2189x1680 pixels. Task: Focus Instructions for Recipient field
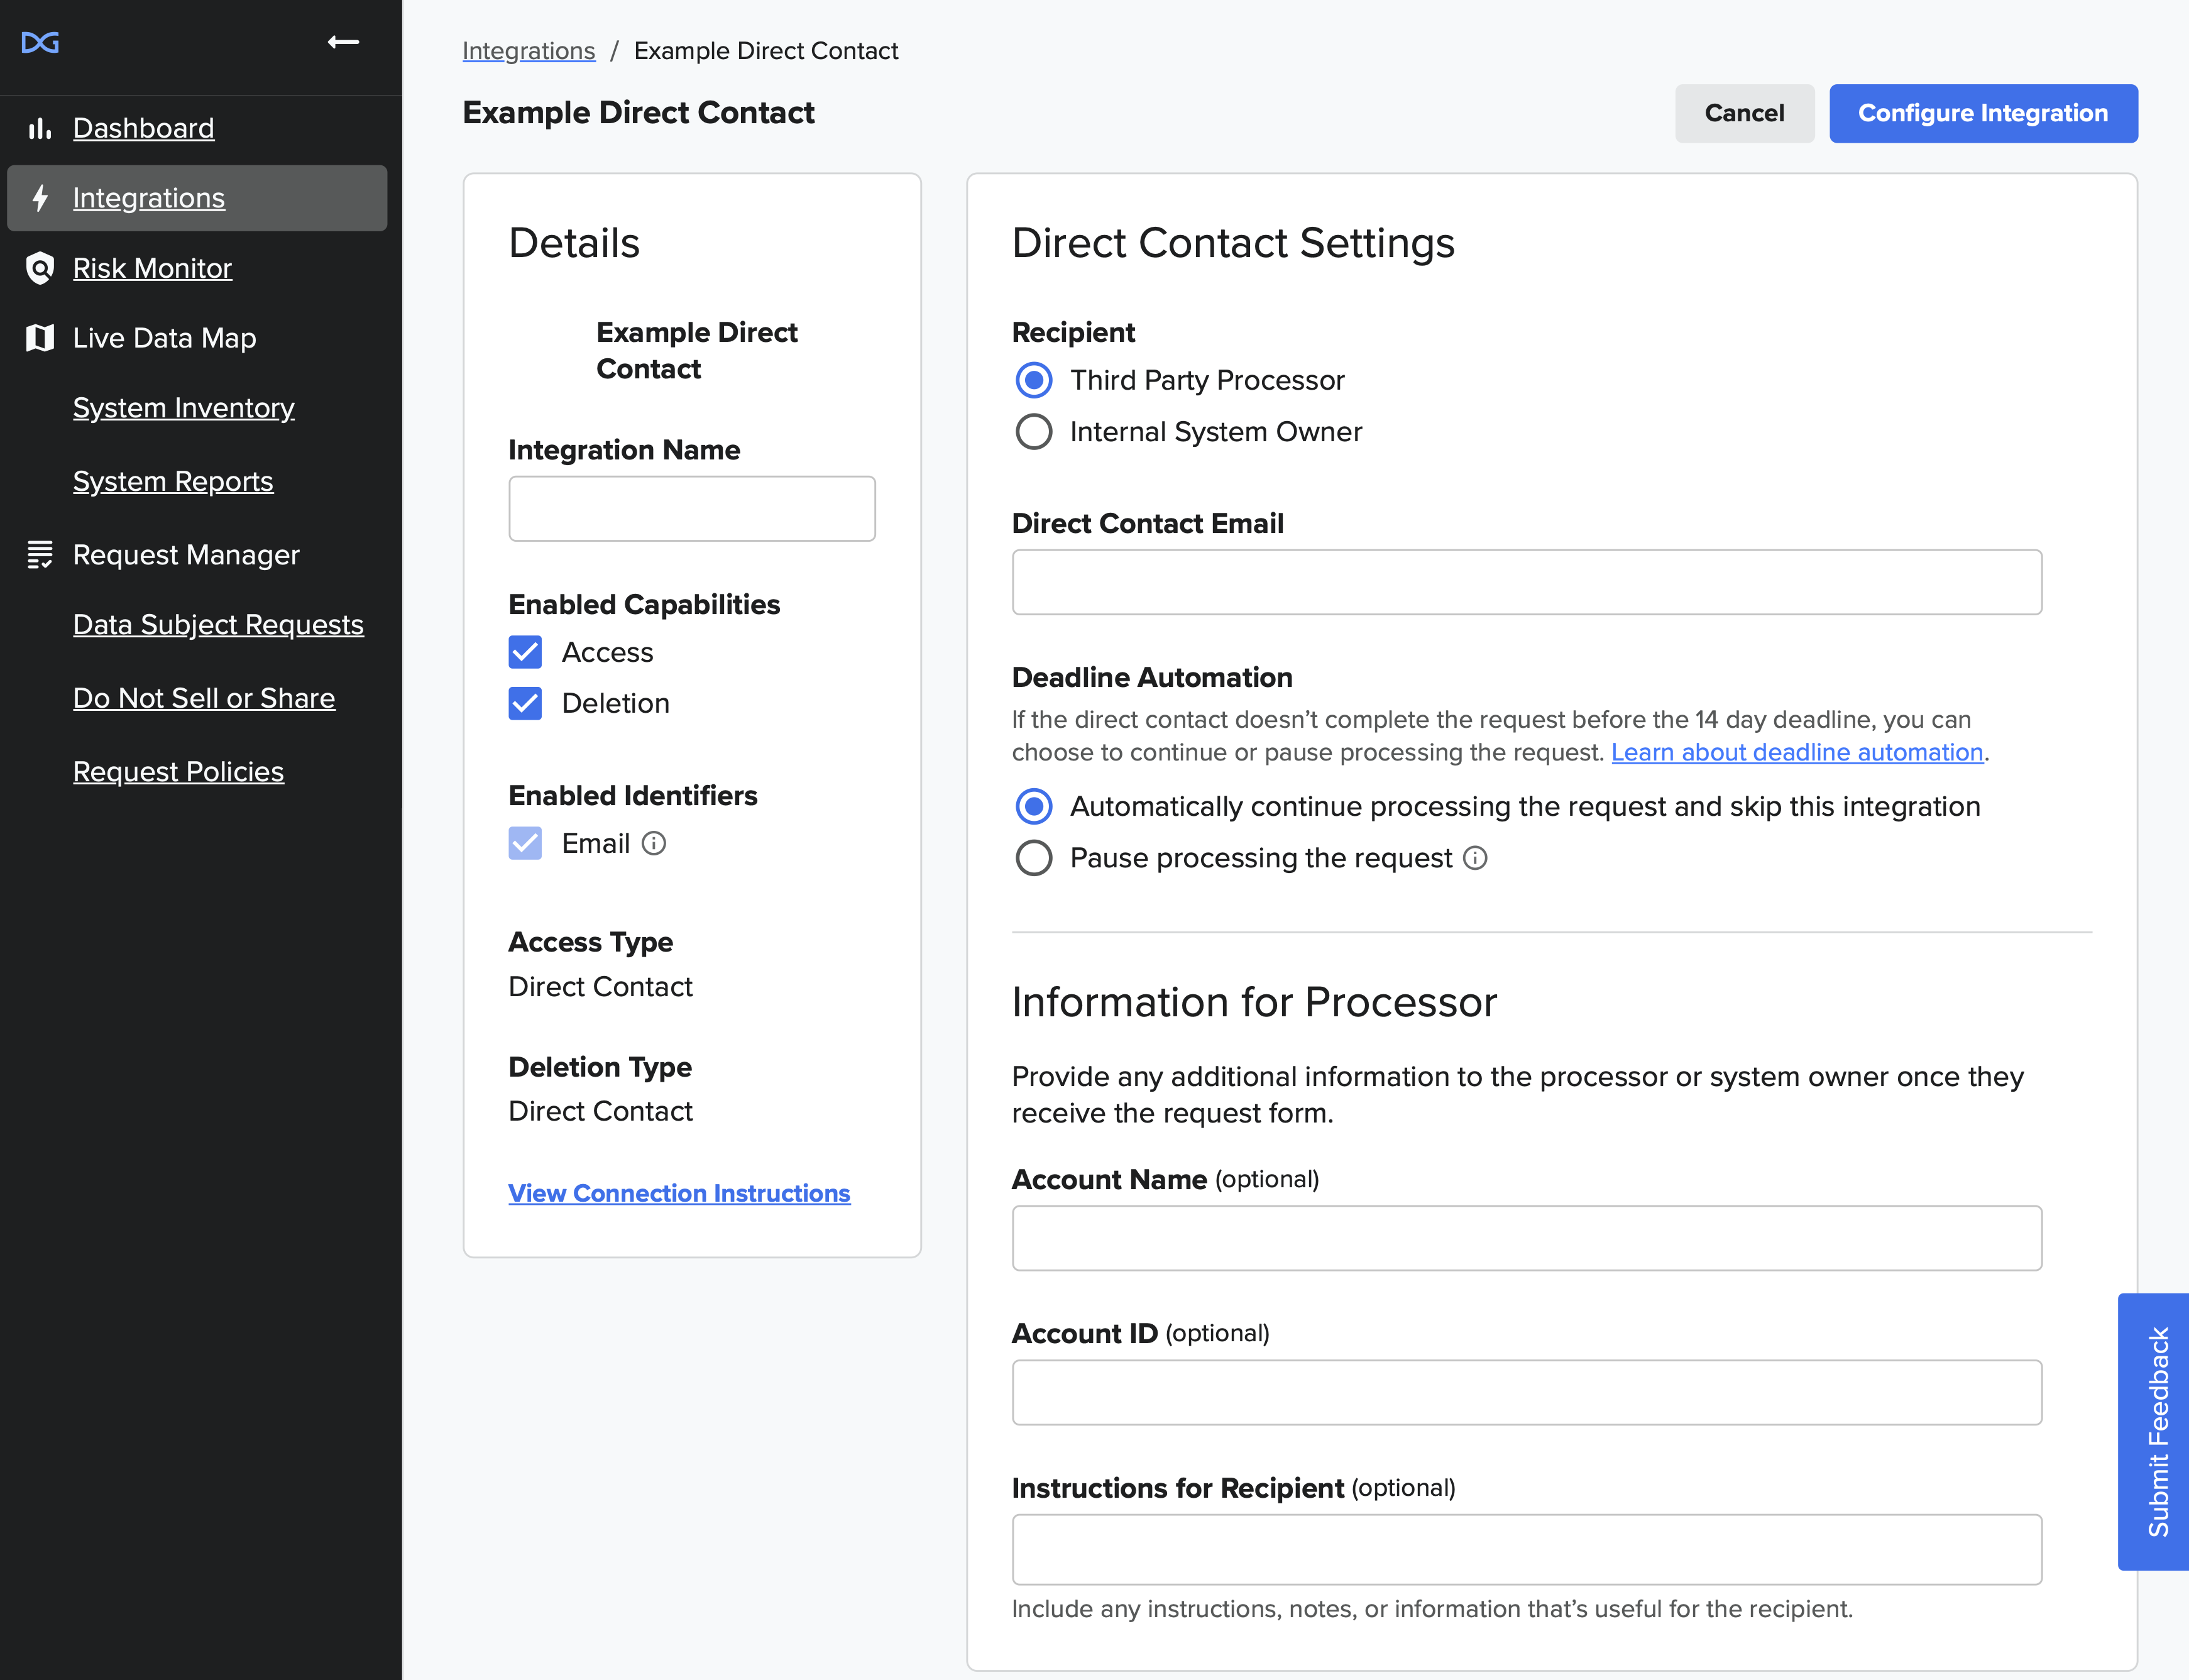(x=1526, y=1549)
